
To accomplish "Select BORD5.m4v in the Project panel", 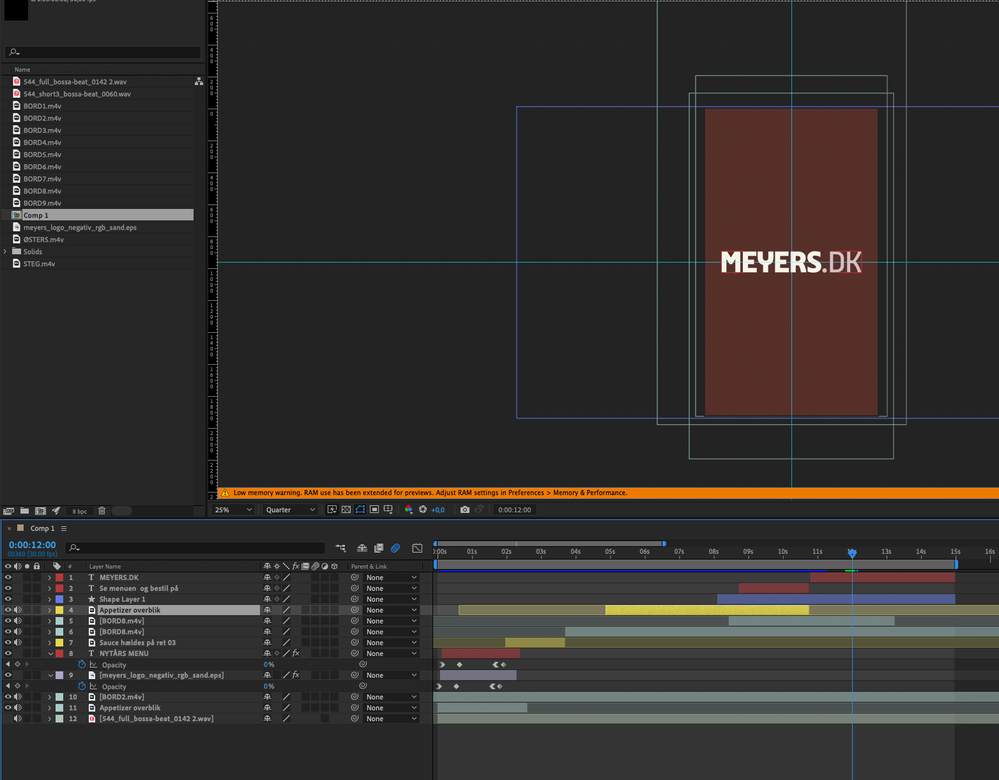I will tap(42, 154).
